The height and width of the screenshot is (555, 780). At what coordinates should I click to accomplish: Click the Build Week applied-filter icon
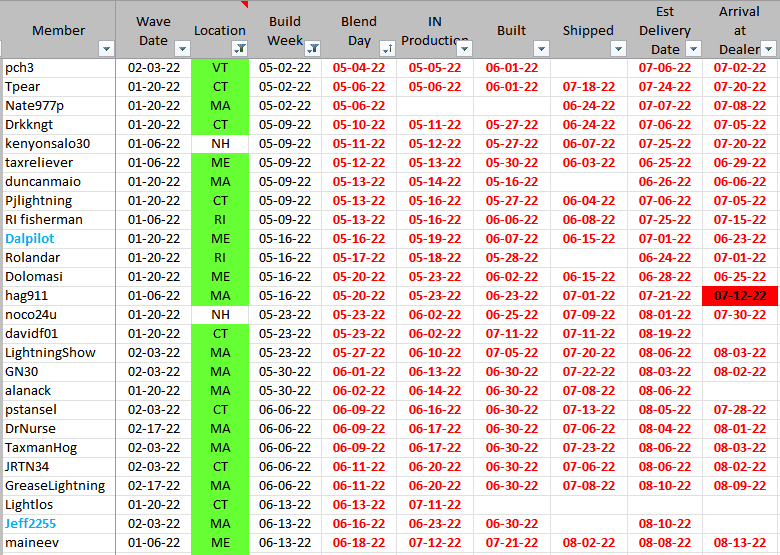[x=313, y=49]
